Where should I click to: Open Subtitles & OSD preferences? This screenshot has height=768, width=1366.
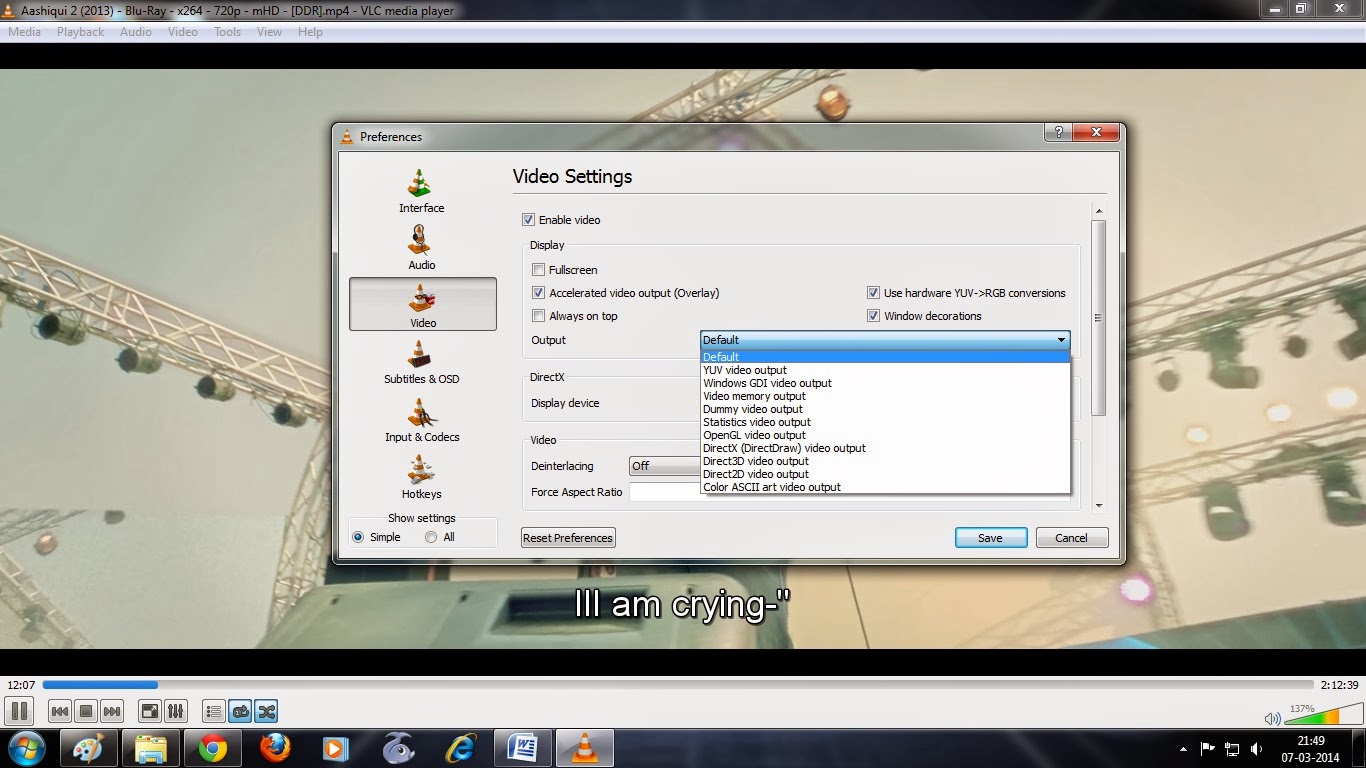point(422,361)
